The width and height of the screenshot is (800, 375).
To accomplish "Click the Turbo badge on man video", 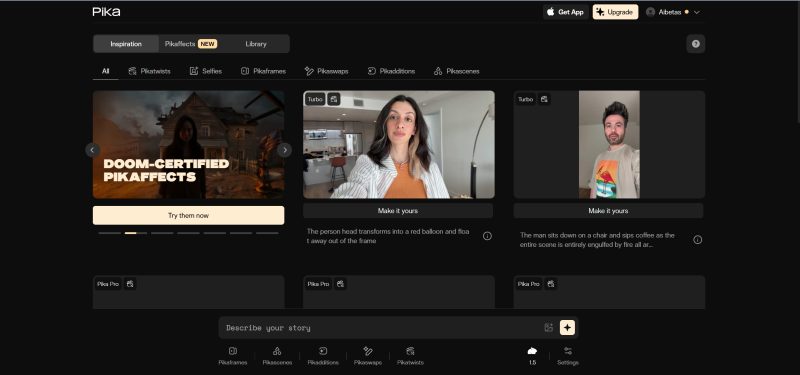I will 526,99.
